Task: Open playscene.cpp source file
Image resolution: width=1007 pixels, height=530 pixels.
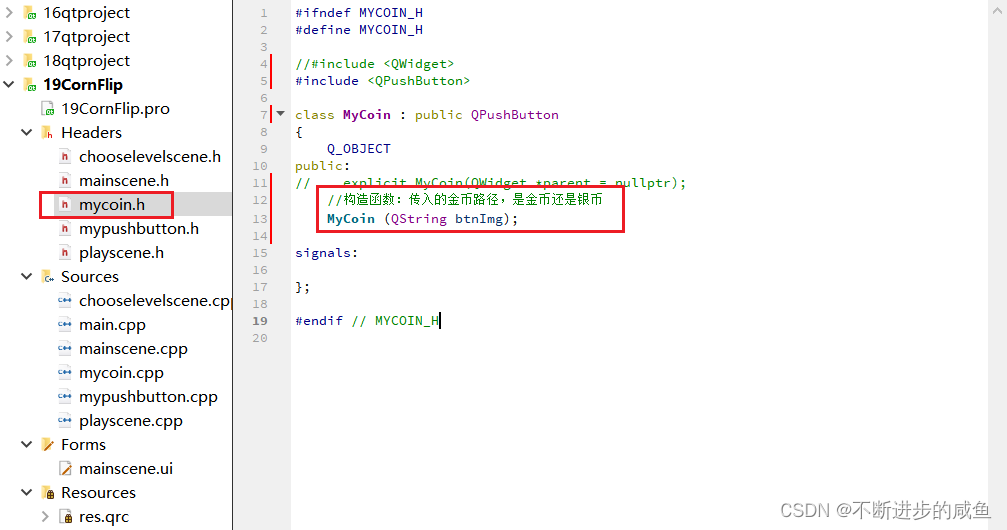Action: click(x=131, y=421)
